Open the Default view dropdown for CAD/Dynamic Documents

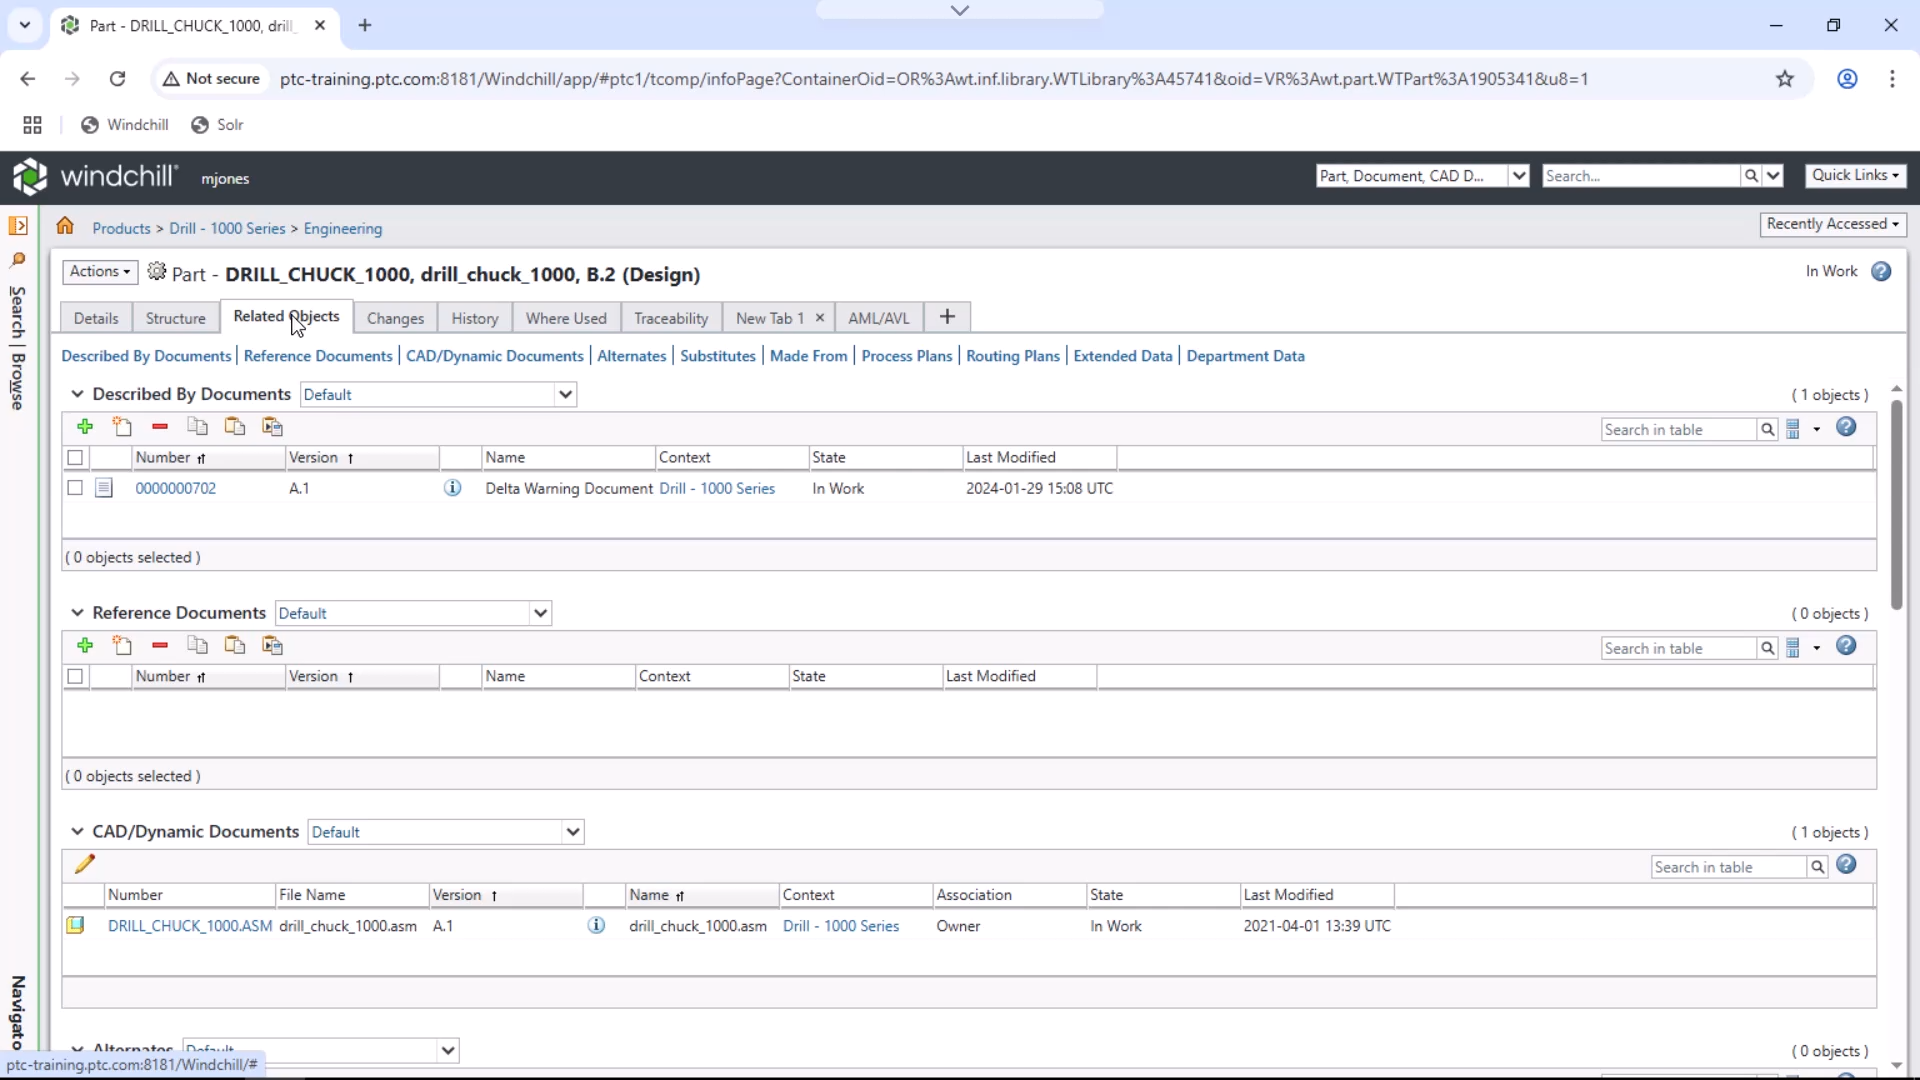pos(573,831)
